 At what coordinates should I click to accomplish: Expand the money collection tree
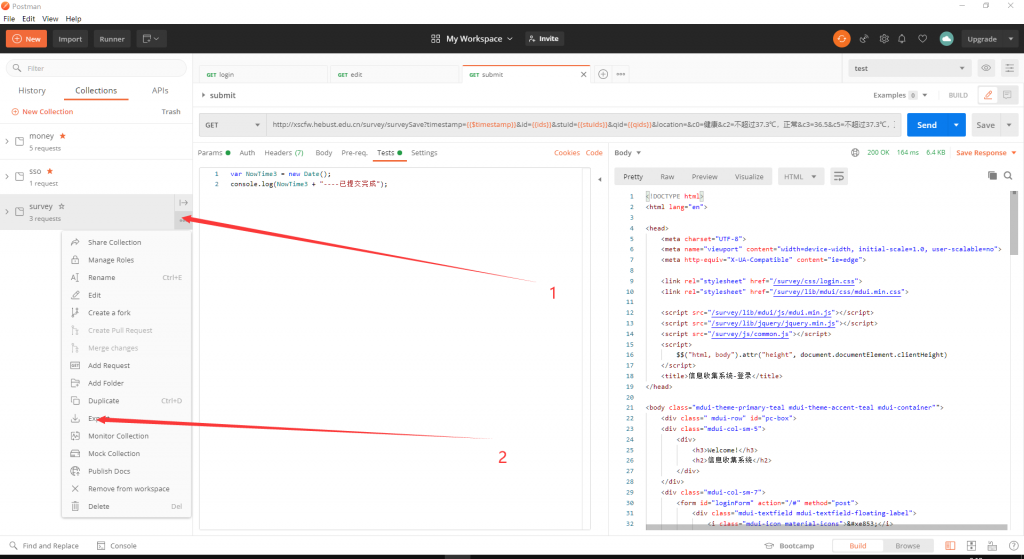click(7, 141)
